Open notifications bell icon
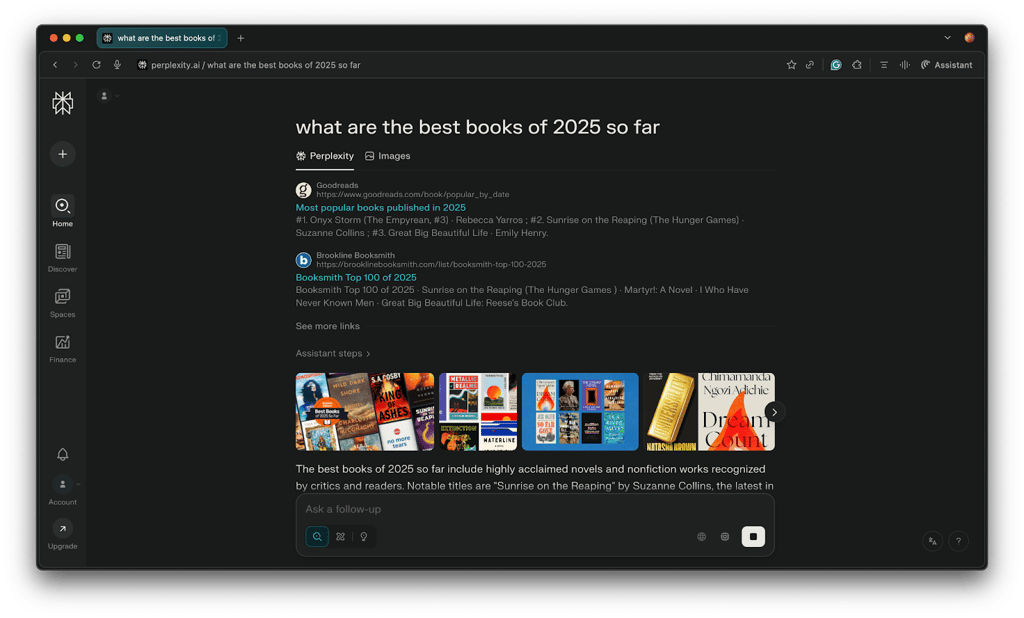Image resolution: width=1024 pixels, height=618 pixels. [63, 454]
